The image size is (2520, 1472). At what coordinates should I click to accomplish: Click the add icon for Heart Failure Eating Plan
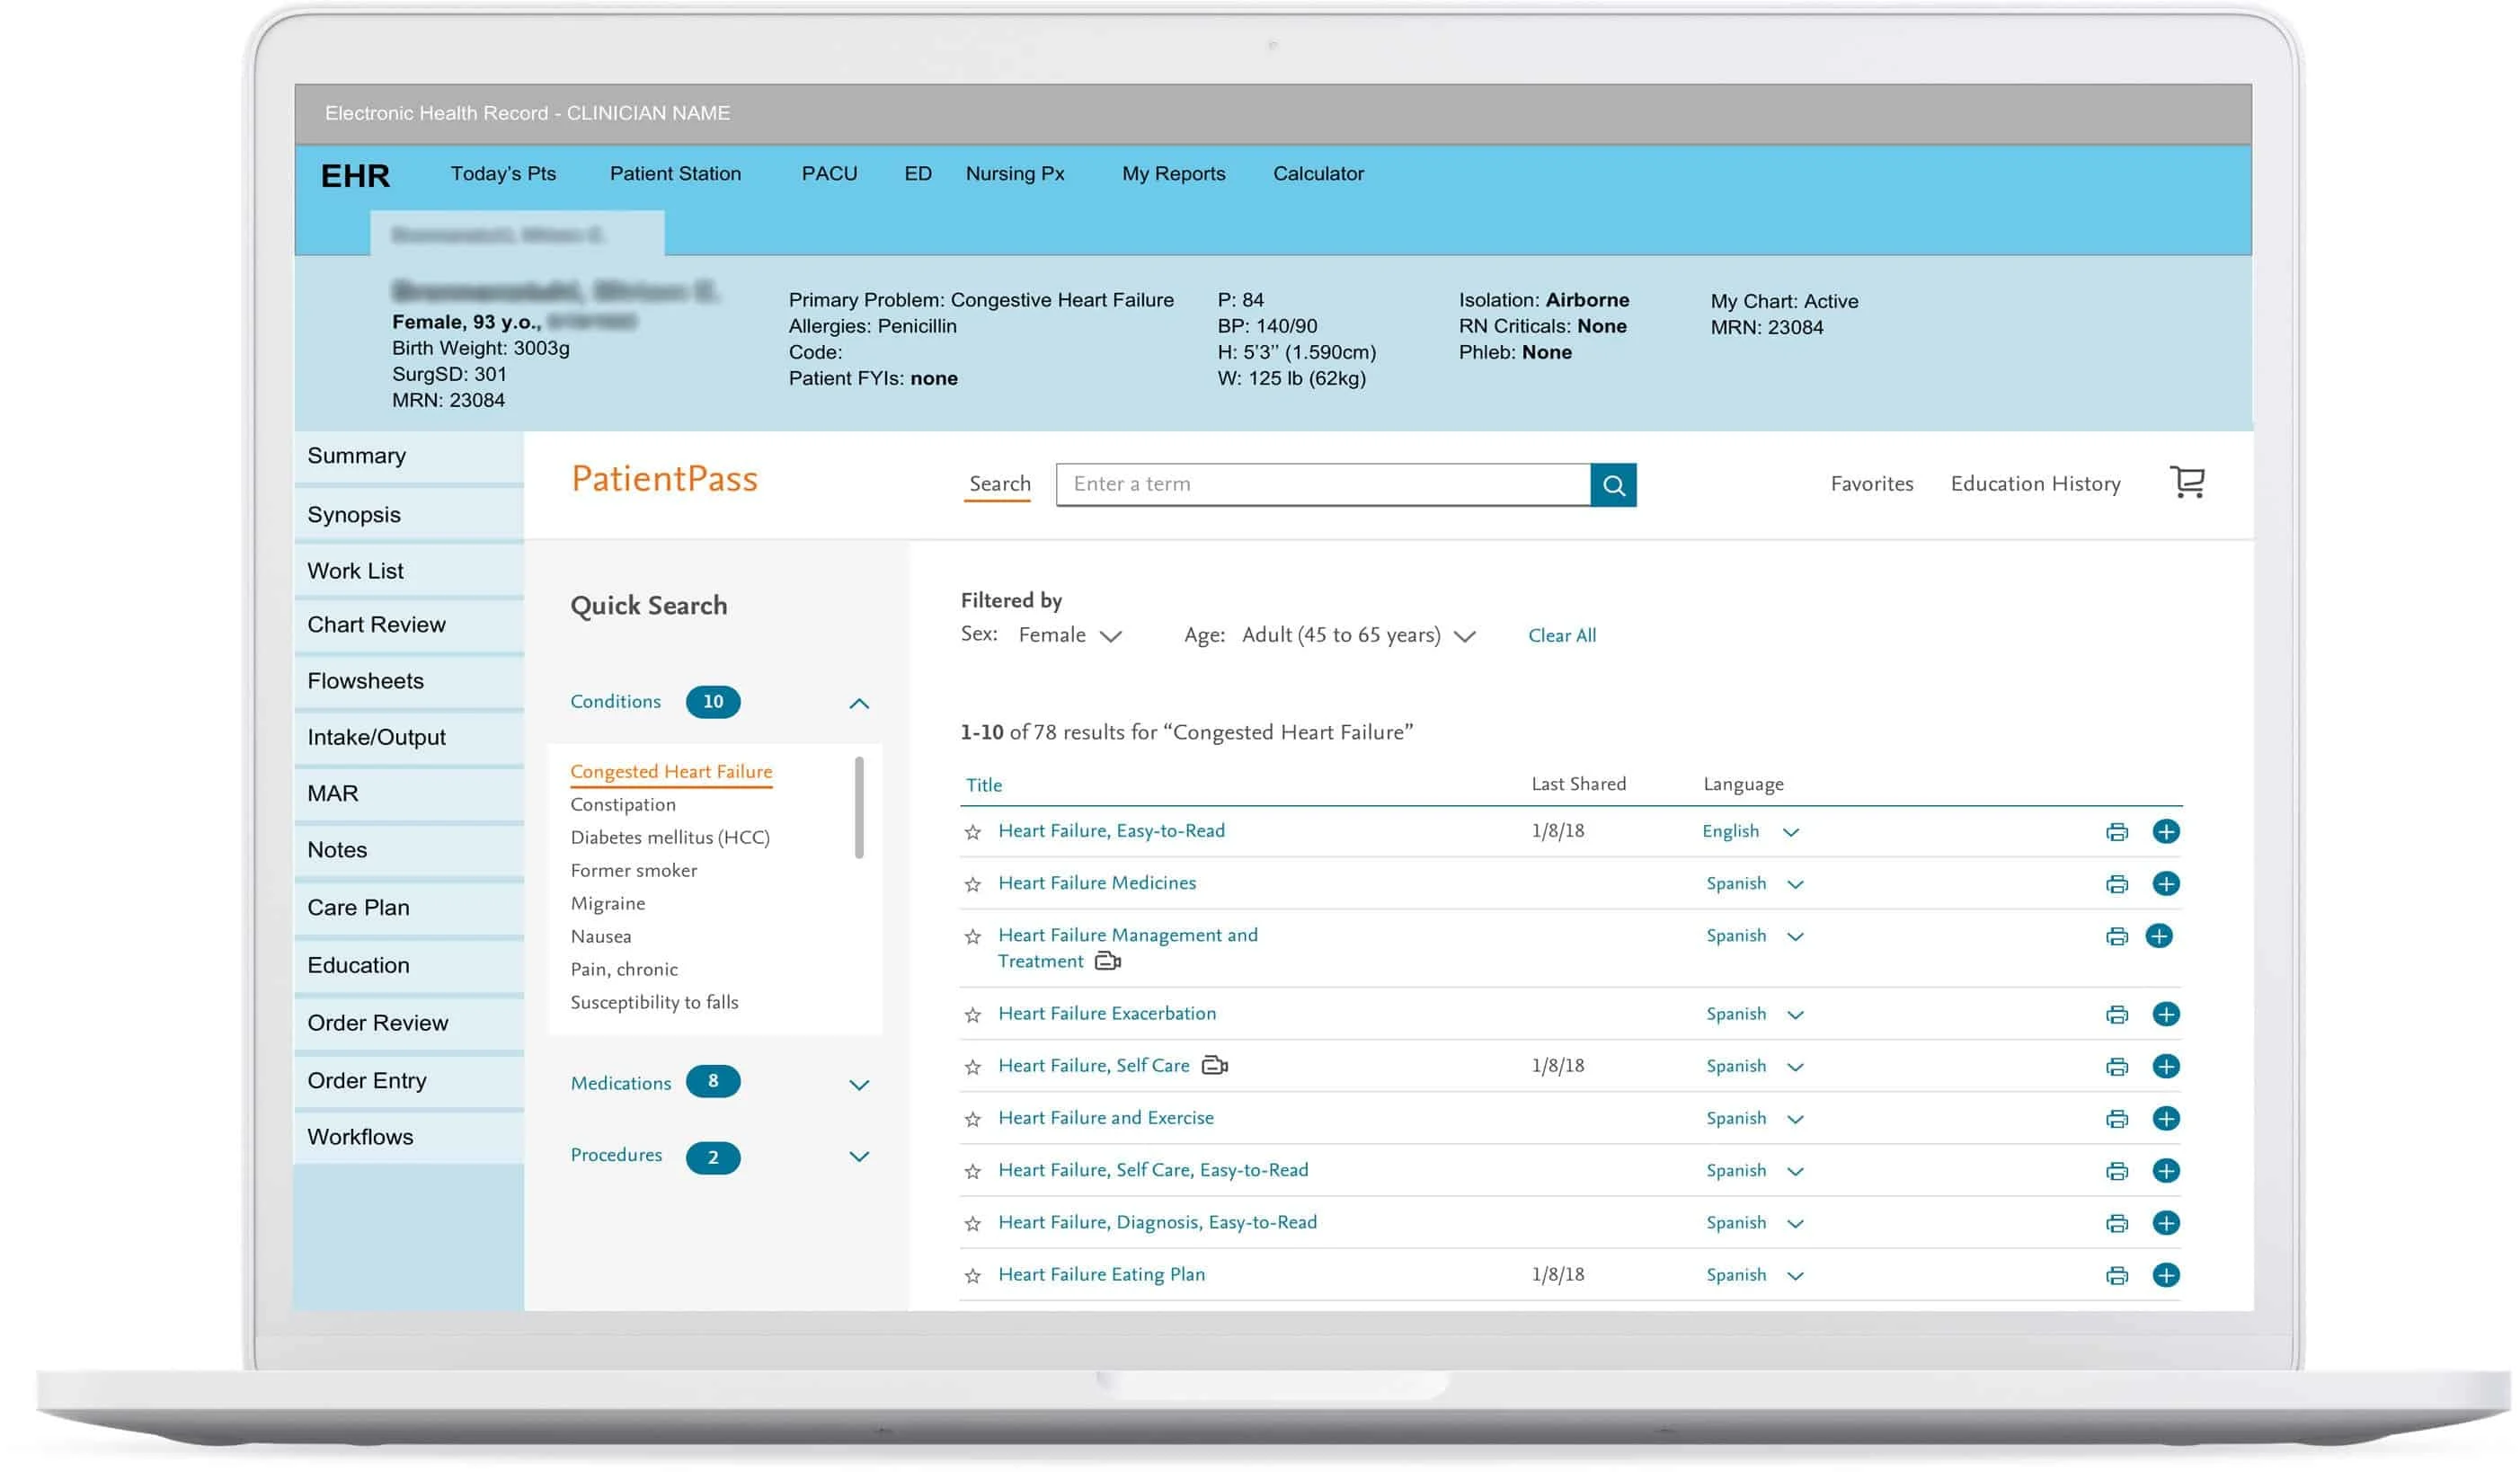(2166, 1274)
